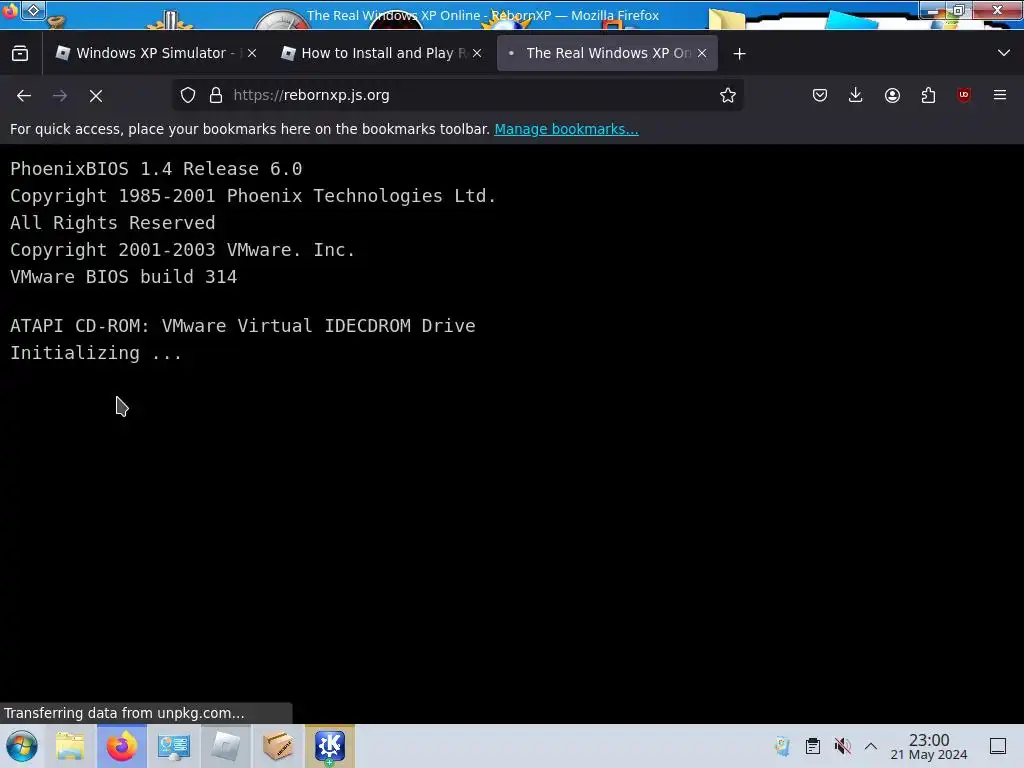
Task: Click 'Initializing ...' text
Action: pyautogui.click(x=96, y=353)
